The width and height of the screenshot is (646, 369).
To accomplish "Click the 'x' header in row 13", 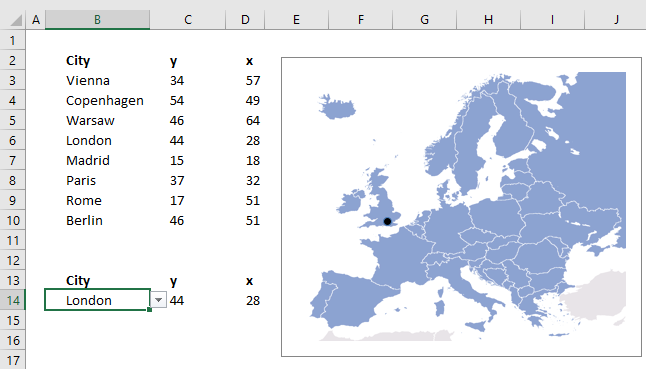I will click(x=249, y=281).
